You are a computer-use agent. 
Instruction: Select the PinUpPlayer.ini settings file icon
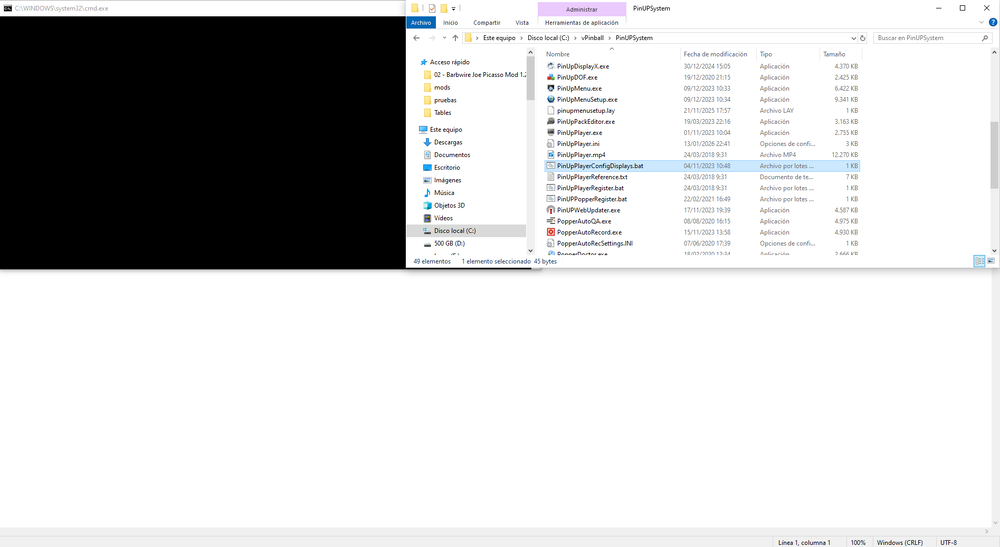[x=550, y=144]
